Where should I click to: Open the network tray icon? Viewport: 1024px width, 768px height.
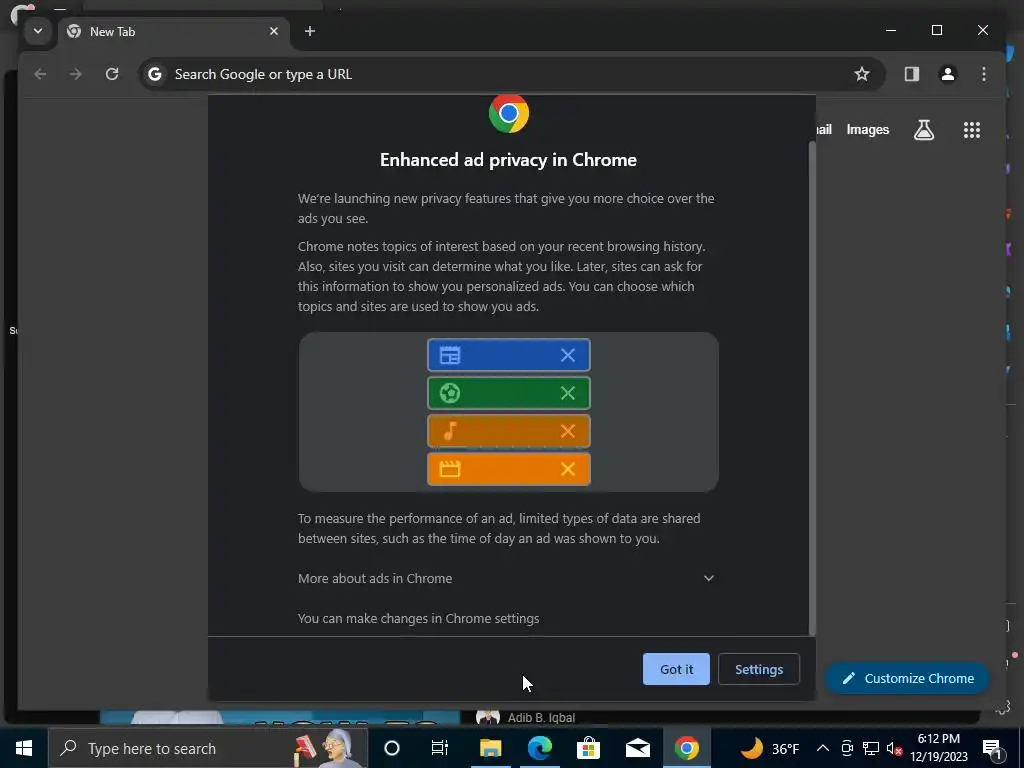click(871, 748)
